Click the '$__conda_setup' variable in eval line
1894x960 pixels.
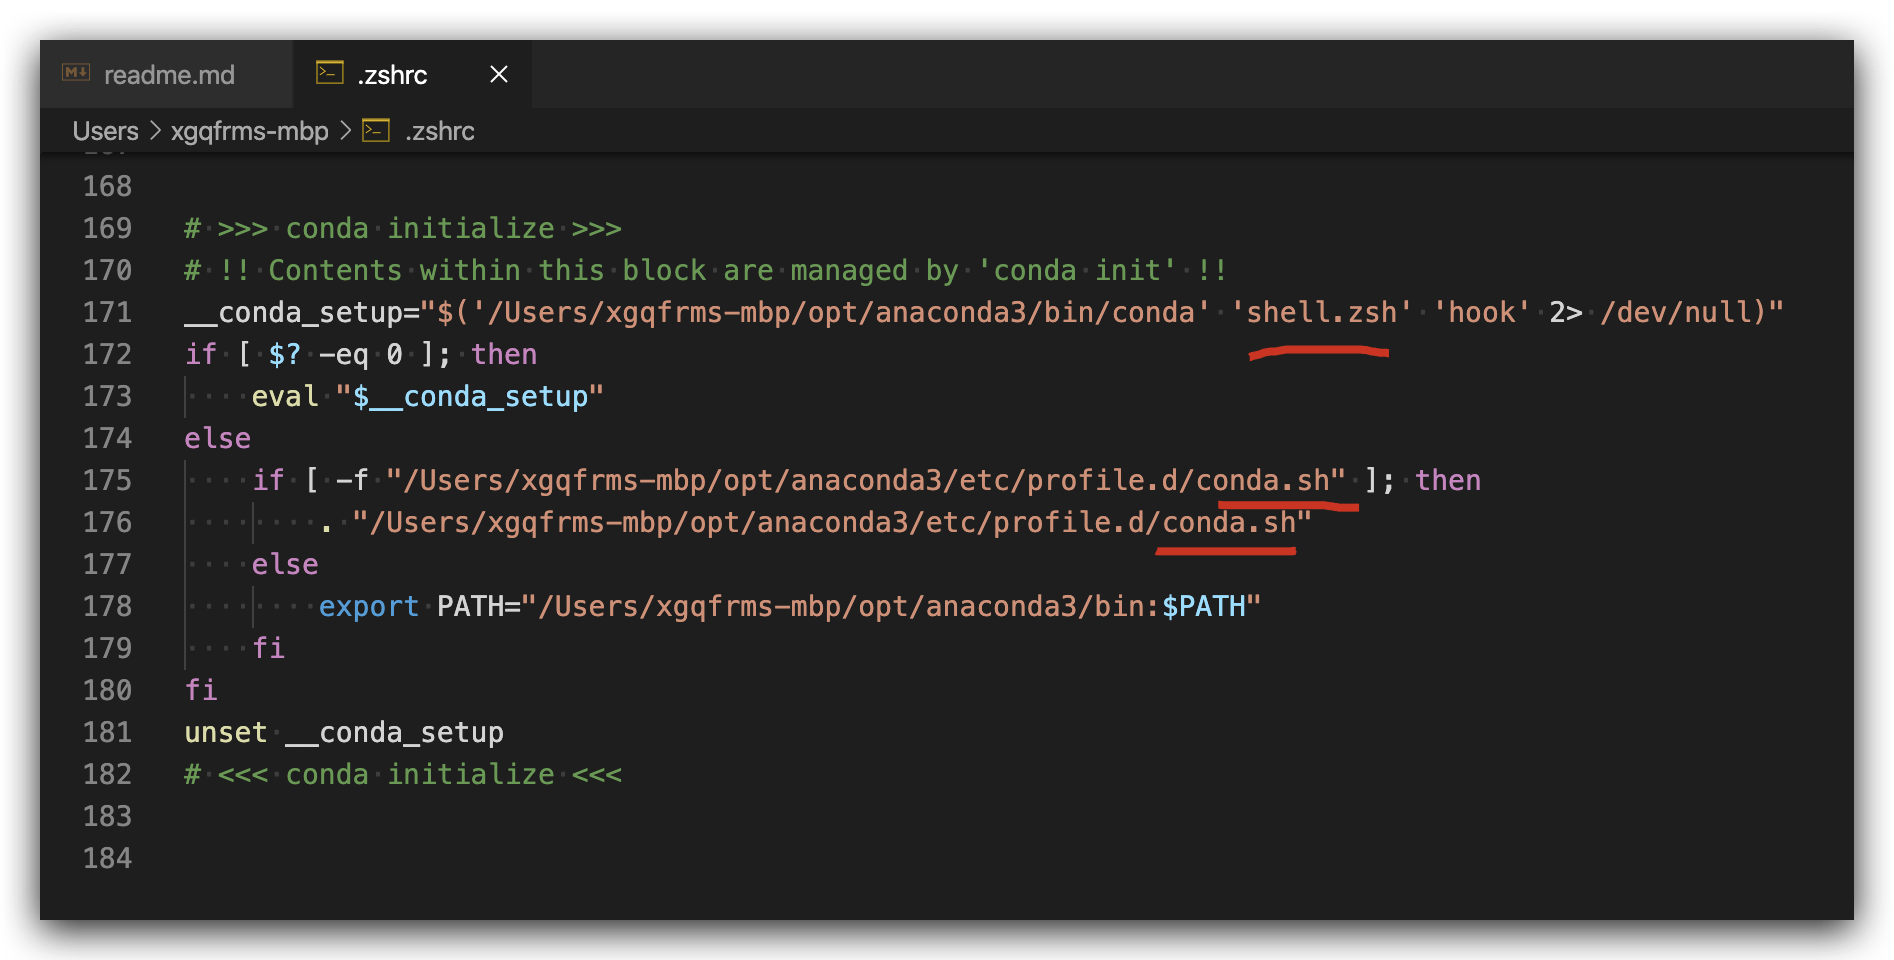[470, 397]
